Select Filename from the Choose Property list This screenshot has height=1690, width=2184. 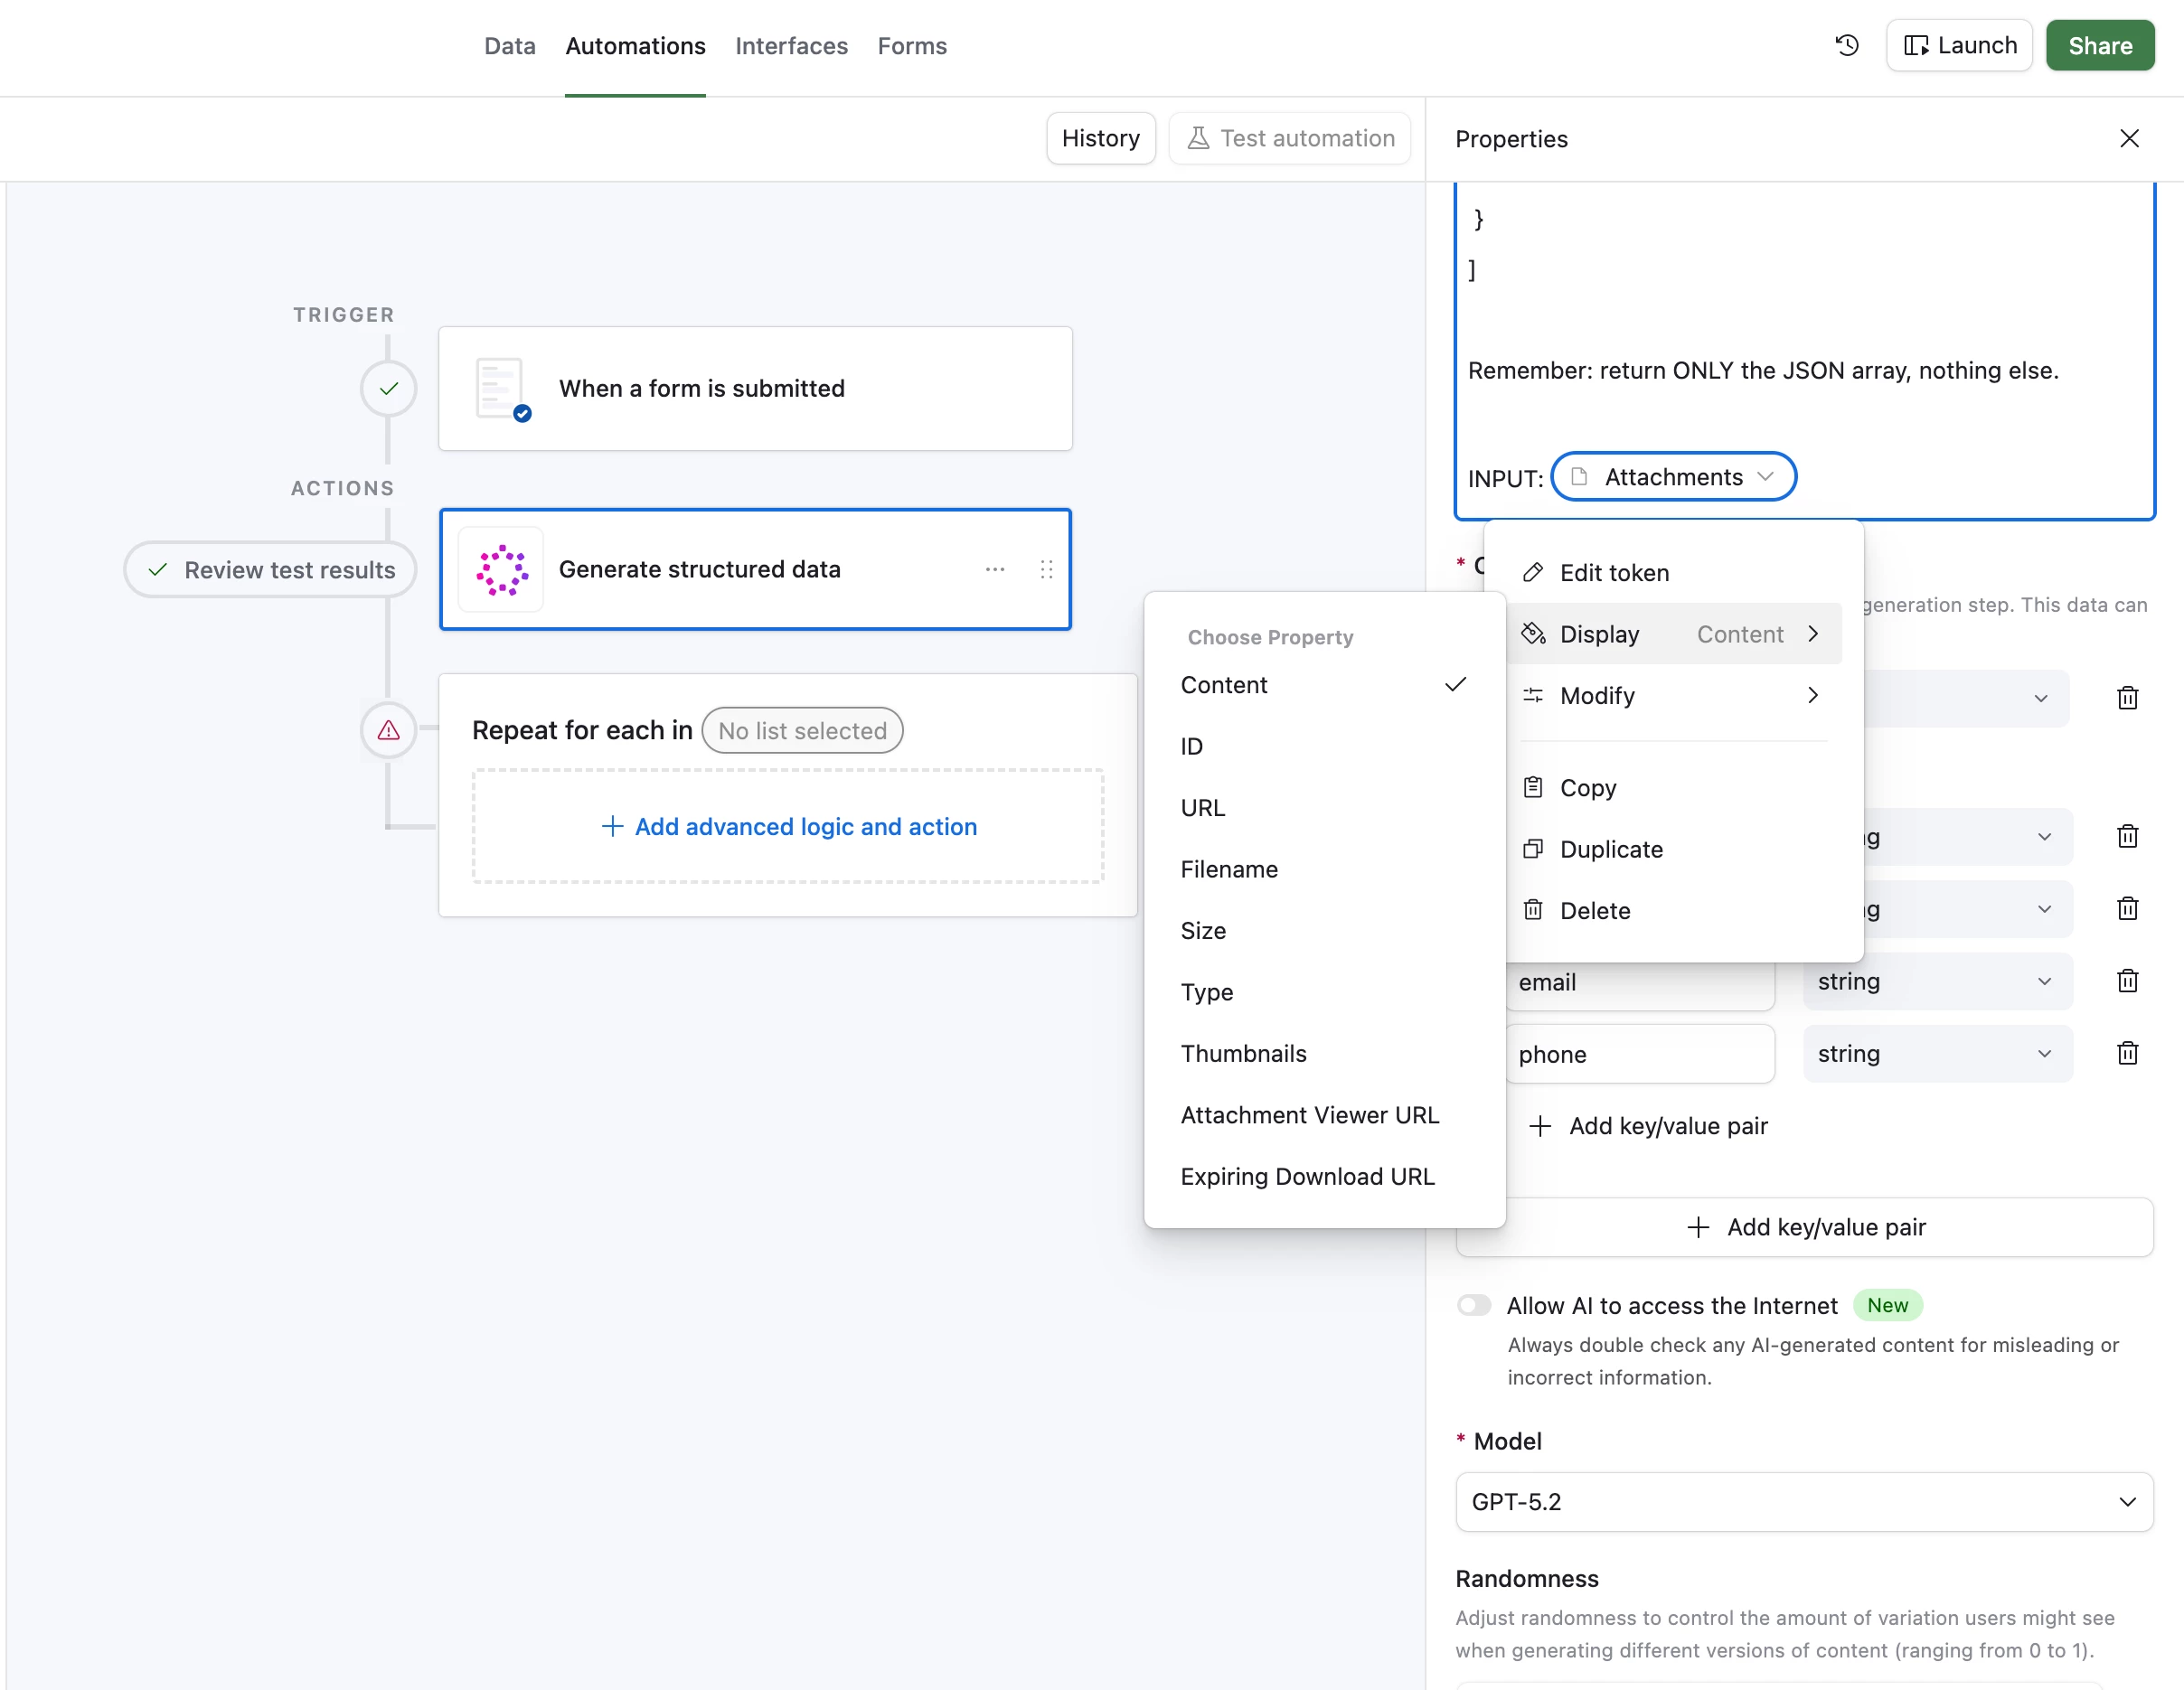click(1229, 869)
